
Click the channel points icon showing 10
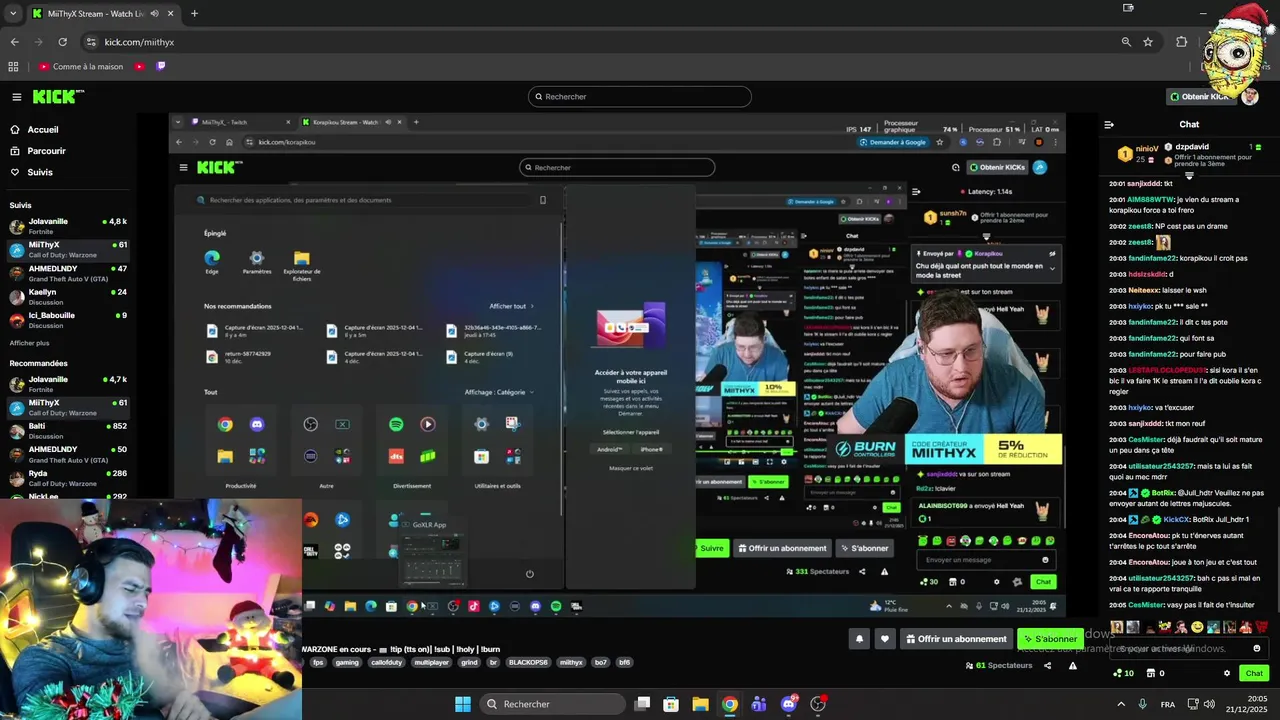(1123, 673)
